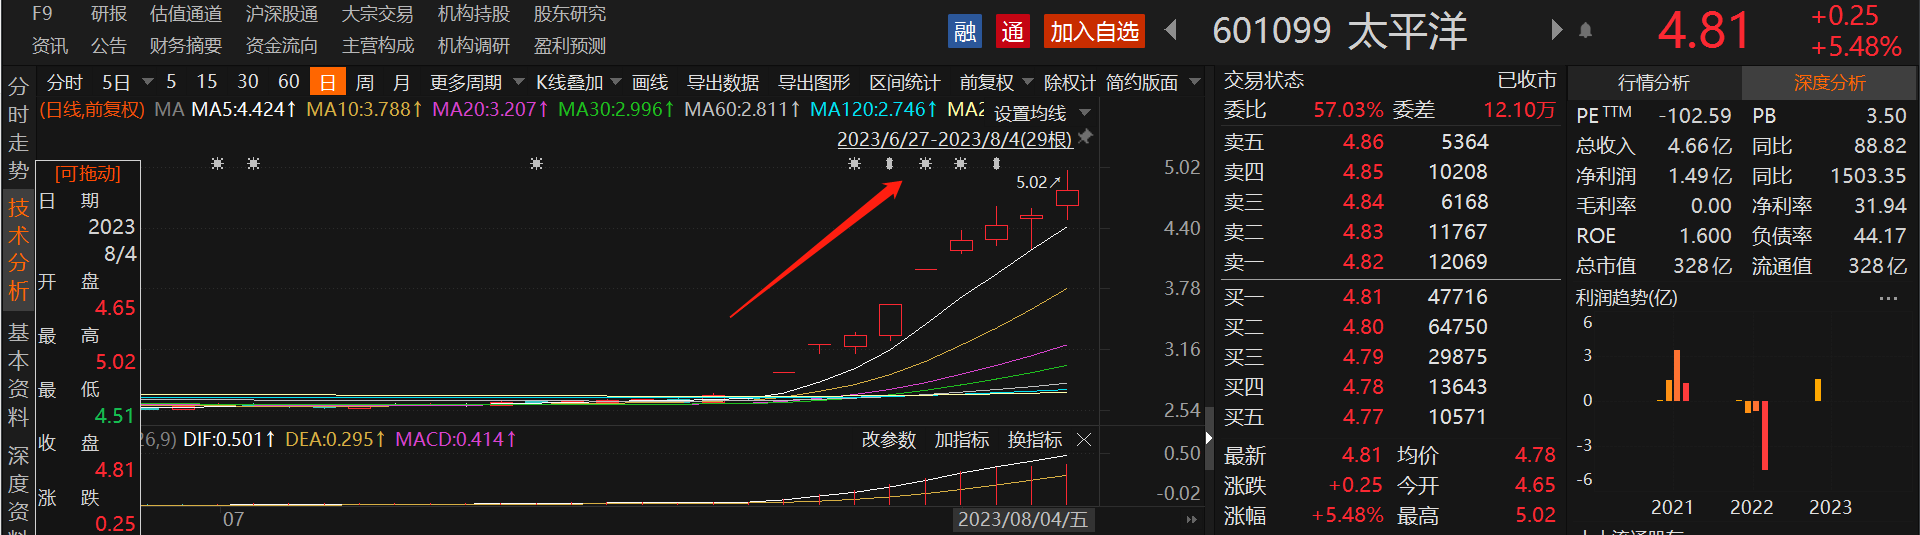Select the 分时 intraday chart period
The width and height of the screenshot is (1920, 535).
65,82
